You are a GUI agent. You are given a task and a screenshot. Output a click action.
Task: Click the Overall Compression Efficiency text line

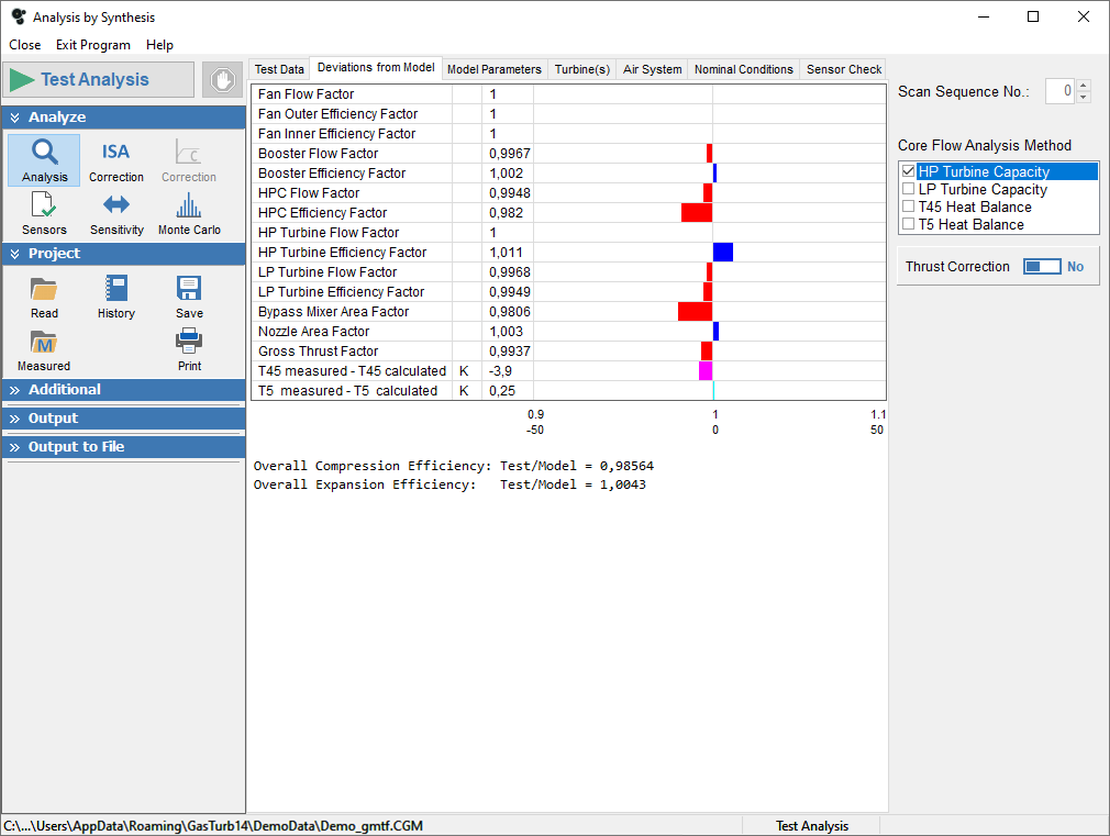coord(454,466)
